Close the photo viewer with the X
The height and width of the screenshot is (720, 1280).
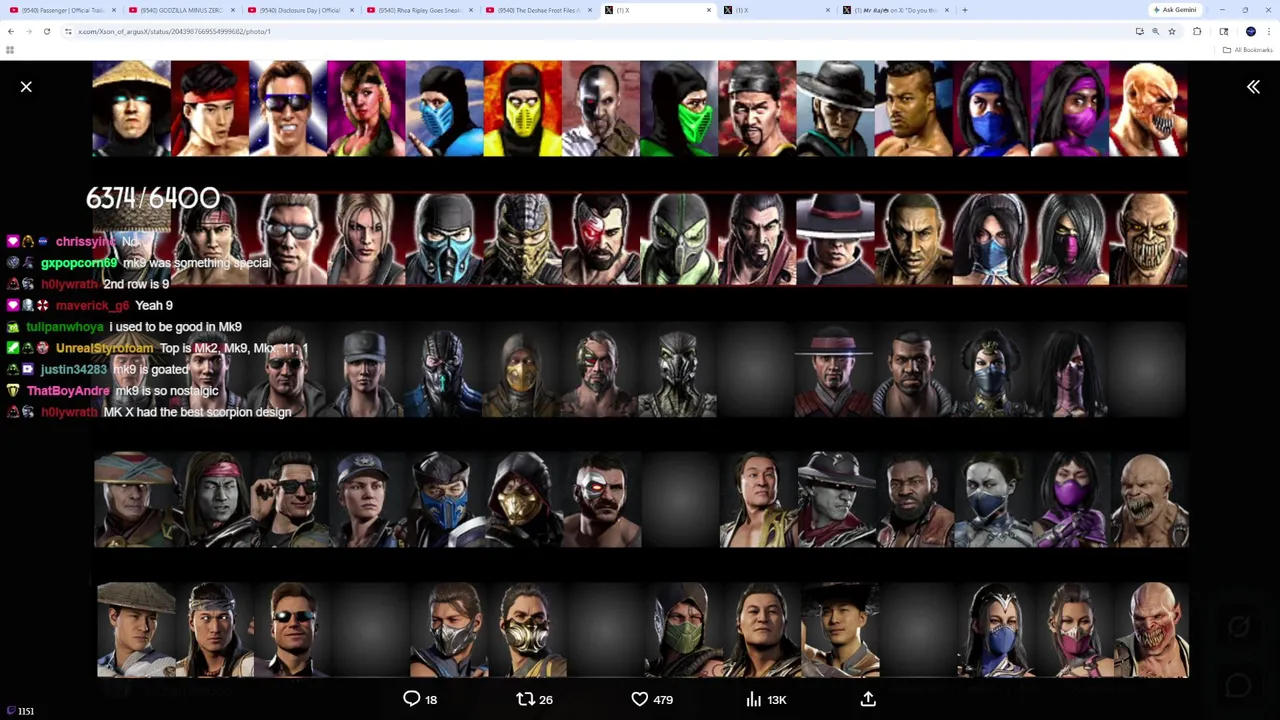[x=26, y=87]
